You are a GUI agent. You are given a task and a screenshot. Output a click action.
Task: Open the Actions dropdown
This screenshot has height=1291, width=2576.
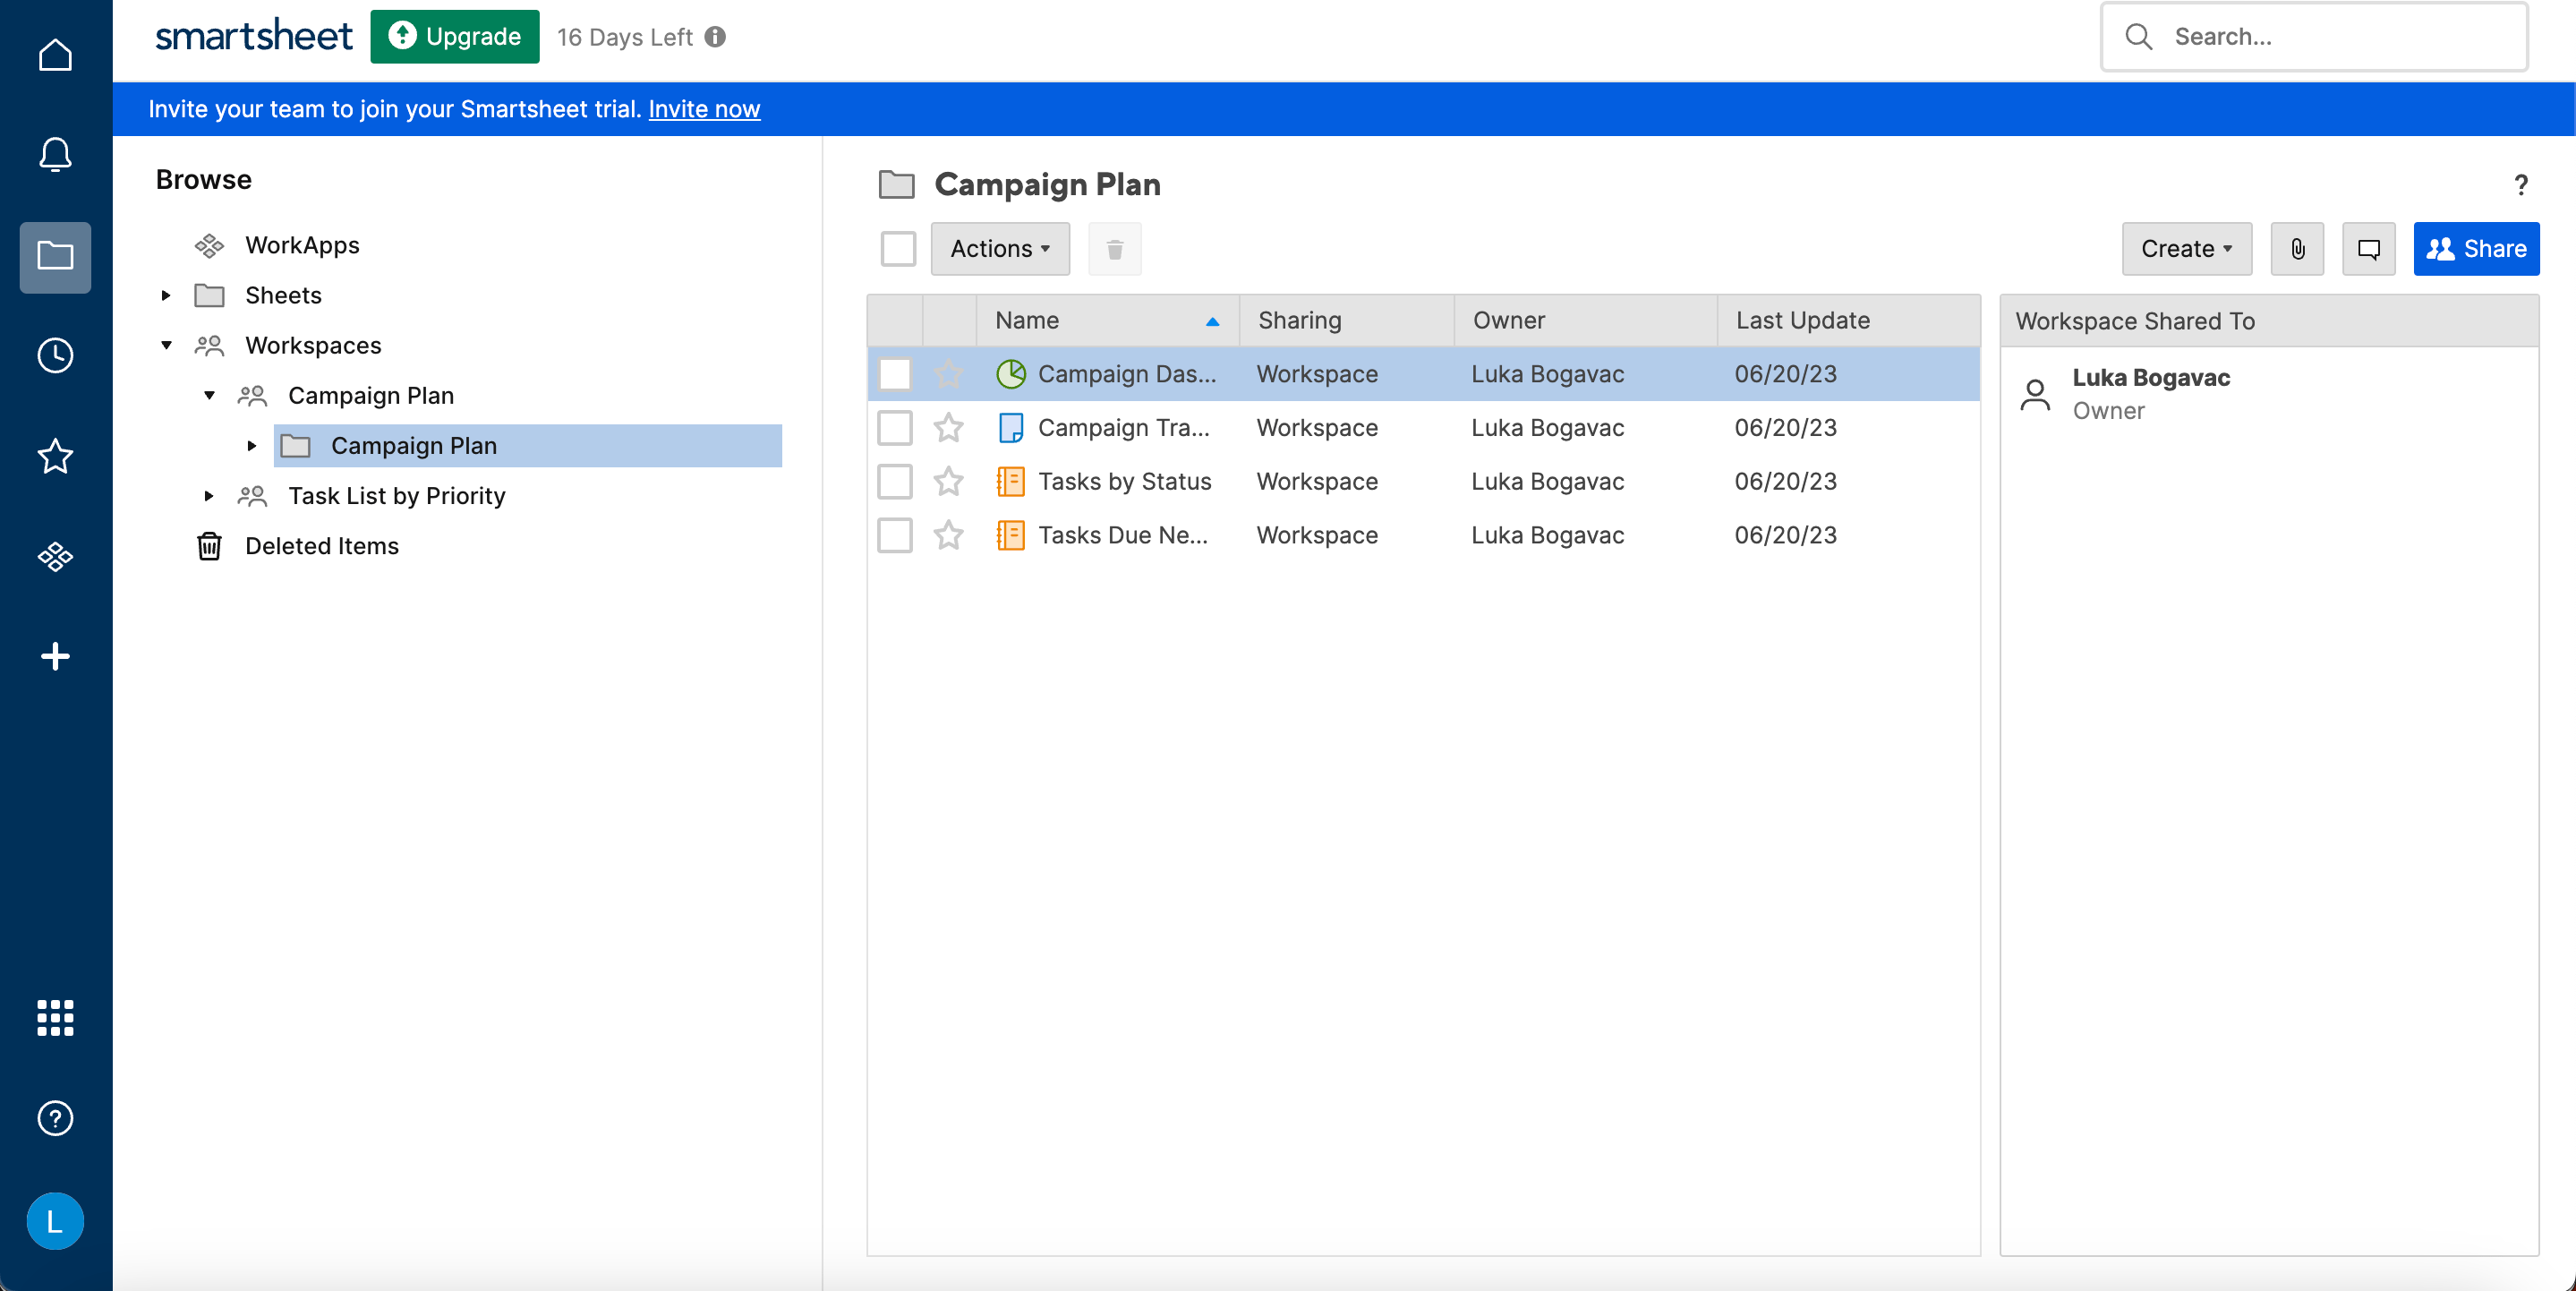(999, 249)
